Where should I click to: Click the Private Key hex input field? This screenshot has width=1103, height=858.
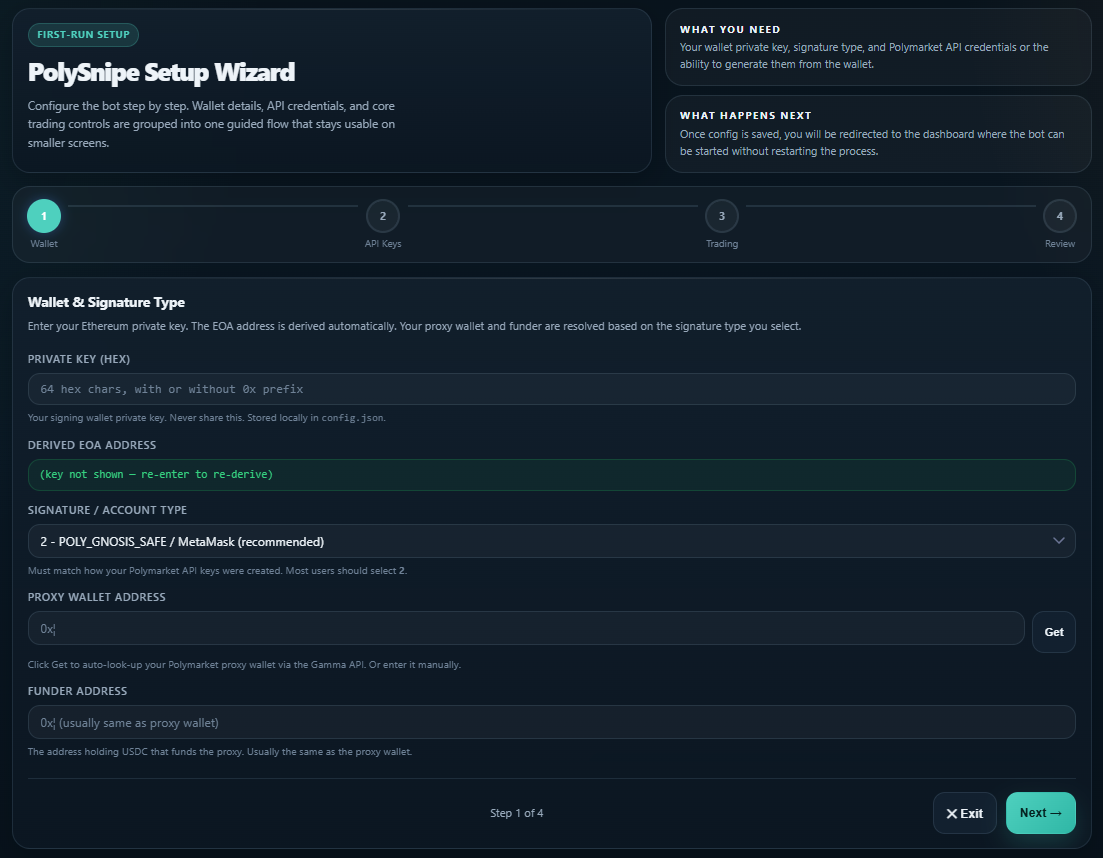(x=550, y=388)
